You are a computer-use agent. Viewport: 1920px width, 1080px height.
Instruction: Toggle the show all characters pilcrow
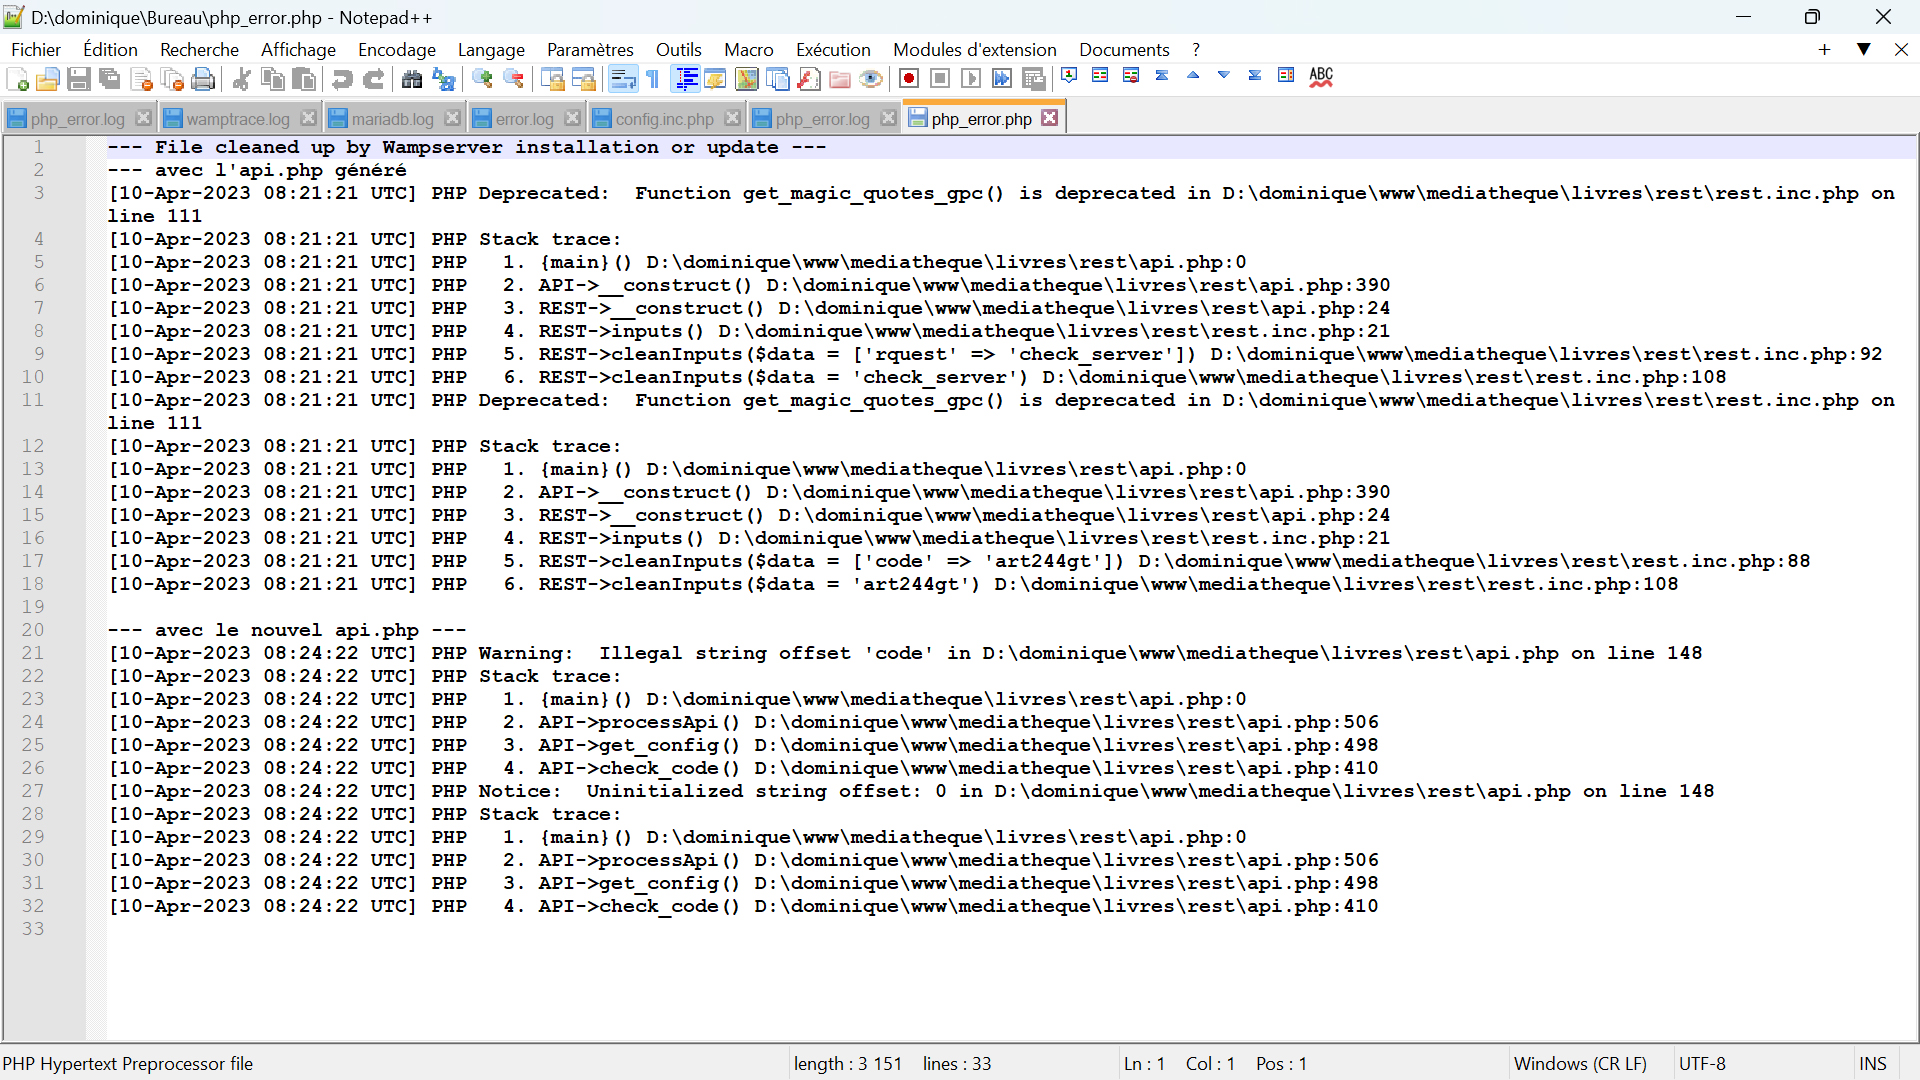point(653,79)
